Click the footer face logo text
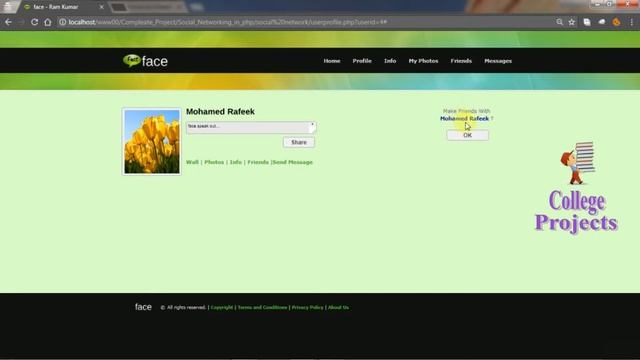This screenshot has height=360, width=640. [x=143, y=307]
